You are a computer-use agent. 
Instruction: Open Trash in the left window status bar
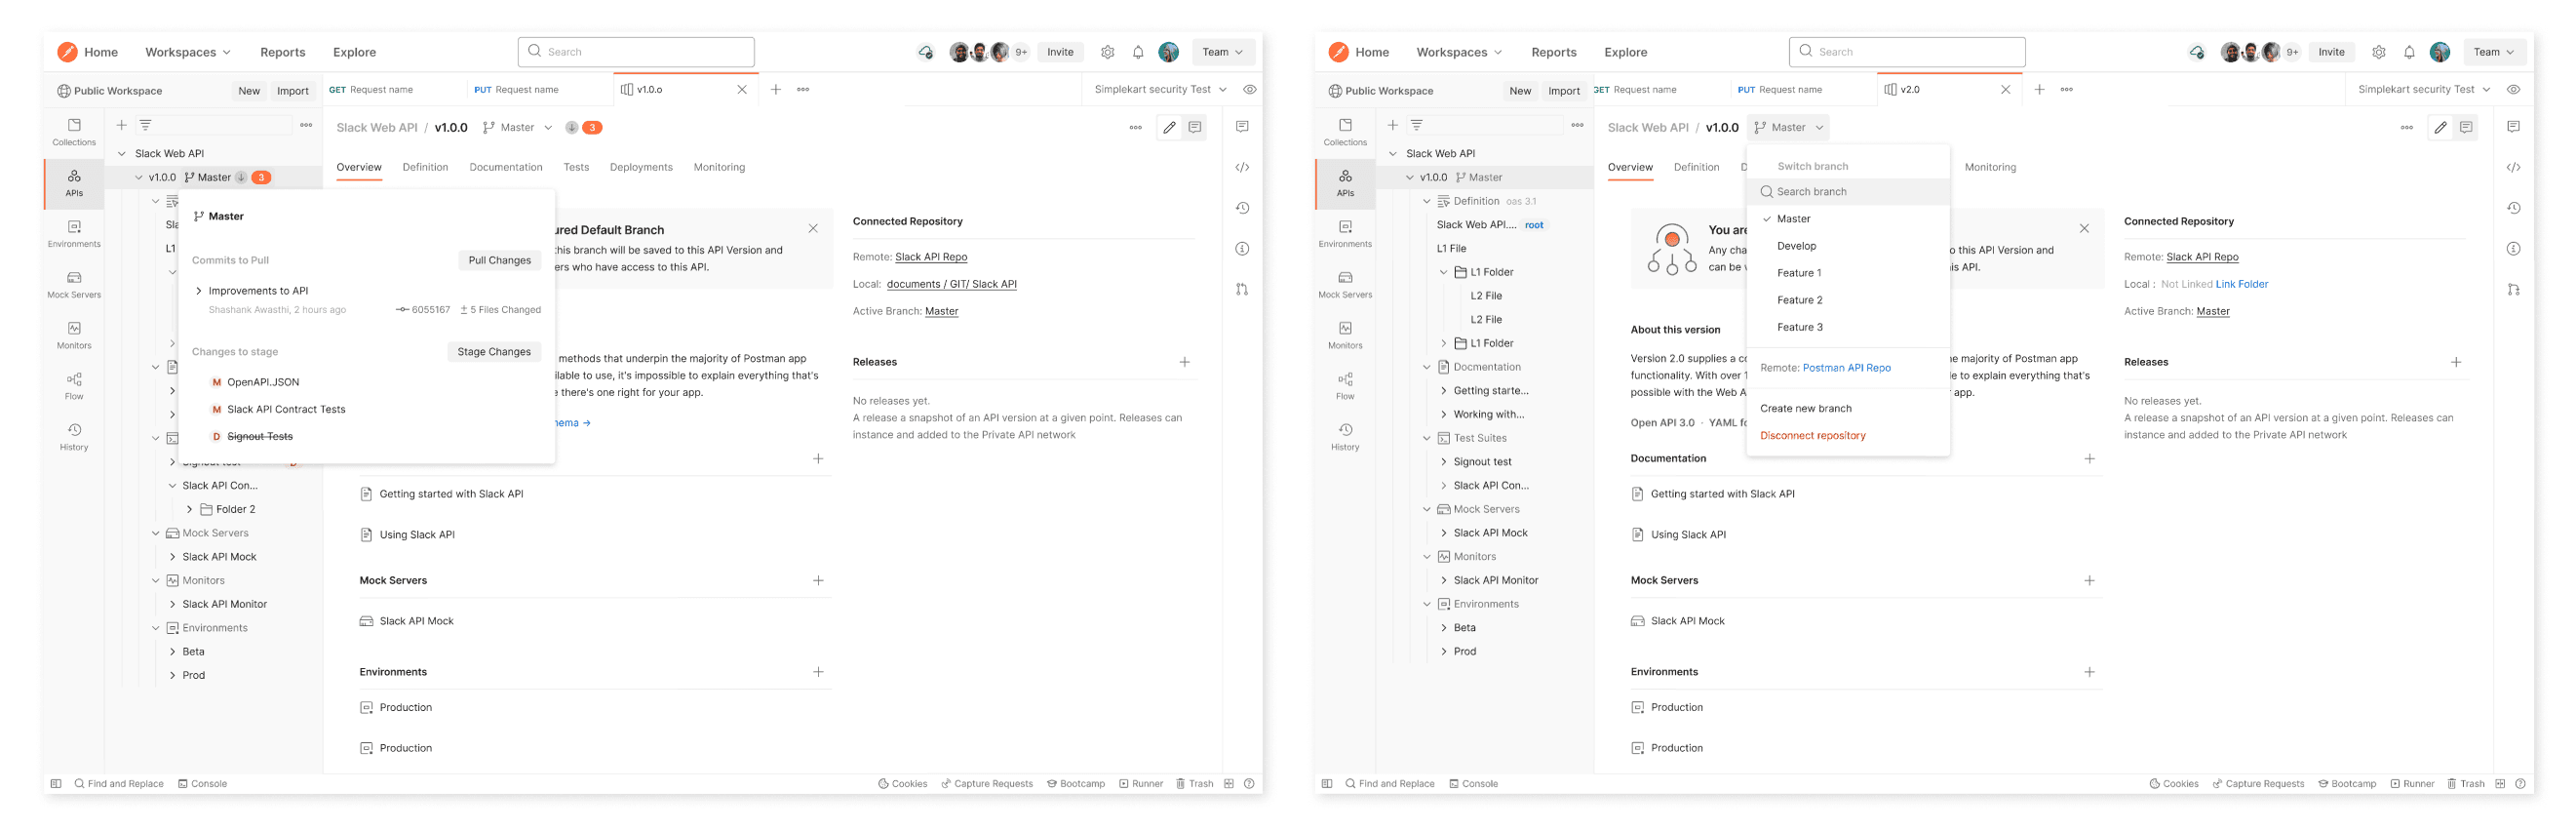click(1194, 784)
